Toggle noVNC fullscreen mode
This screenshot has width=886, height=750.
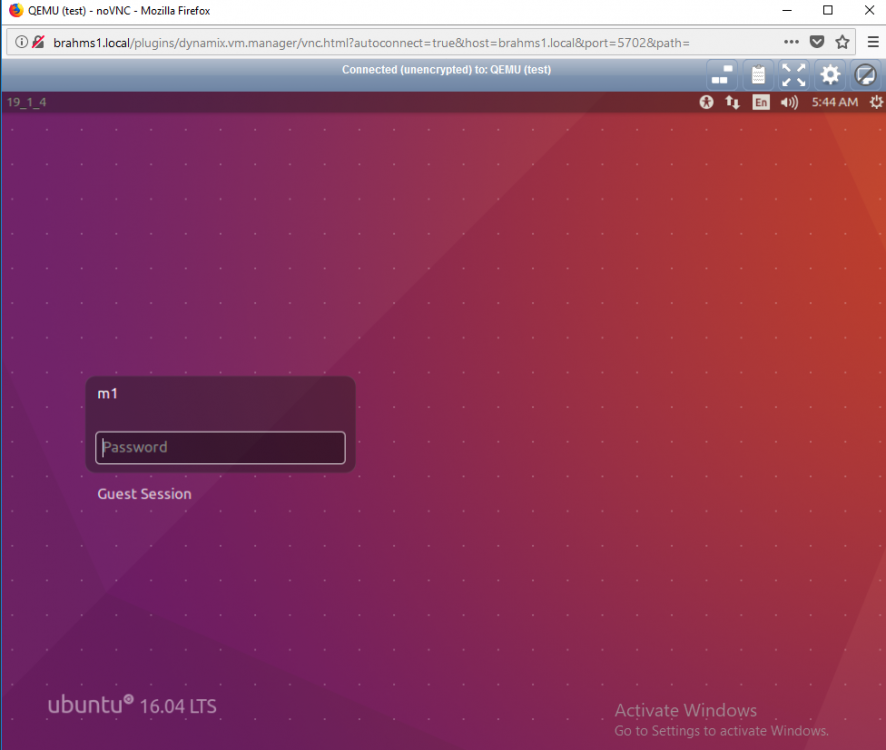click(793, 75)
